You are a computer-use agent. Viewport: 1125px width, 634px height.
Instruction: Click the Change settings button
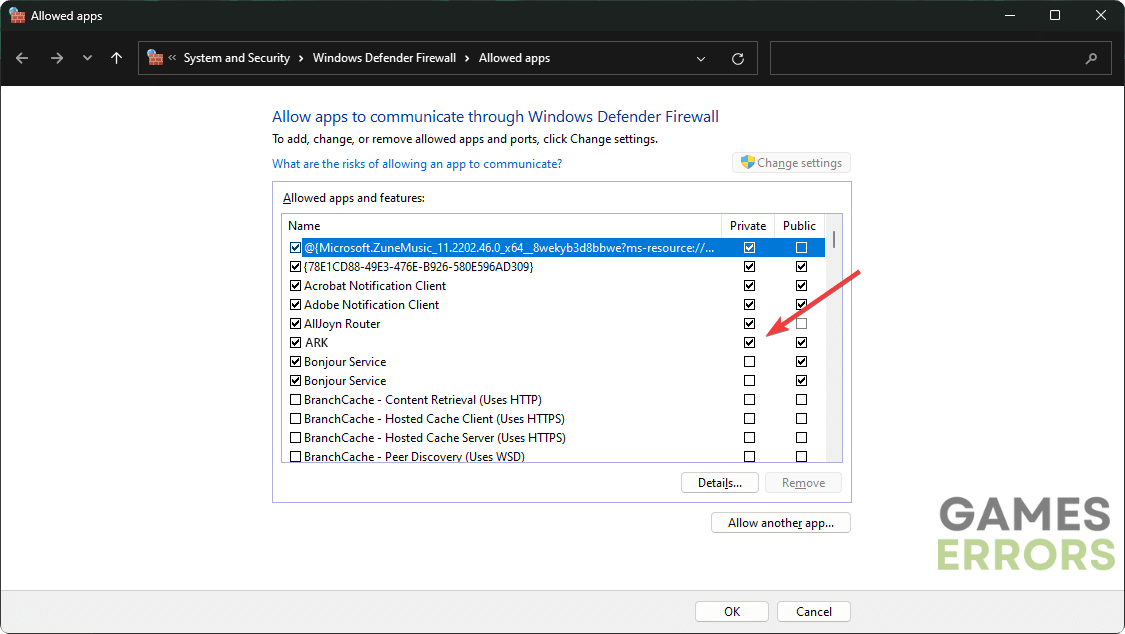point(791,163)
